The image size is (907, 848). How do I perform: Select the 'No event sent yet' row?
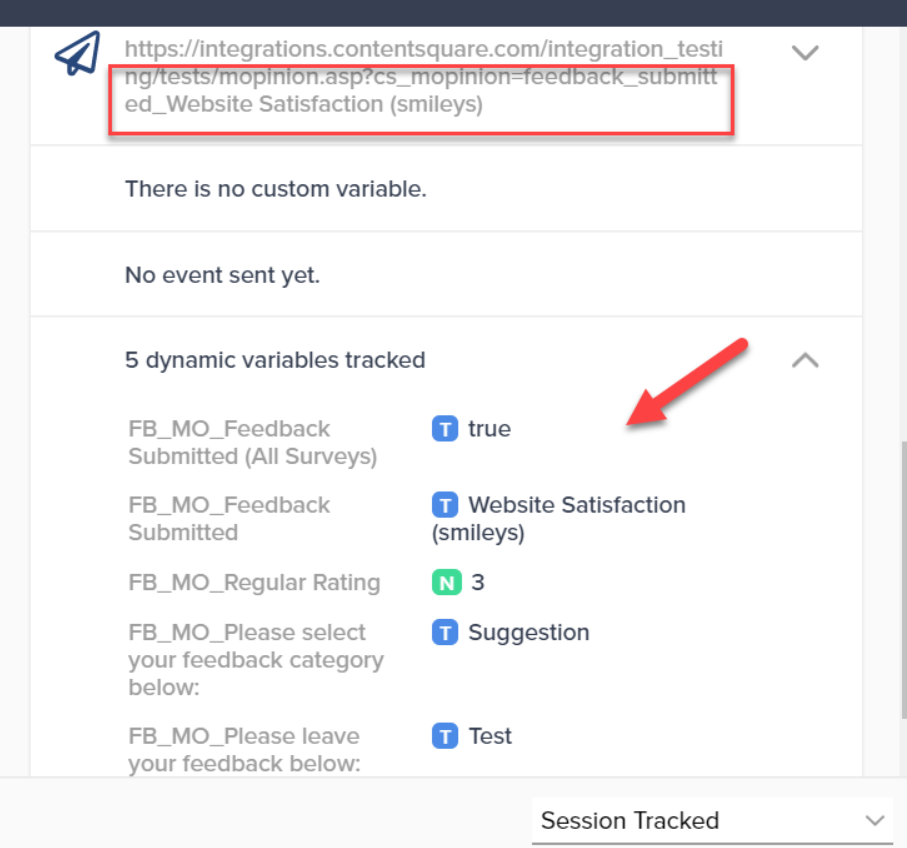click(446, 275)
